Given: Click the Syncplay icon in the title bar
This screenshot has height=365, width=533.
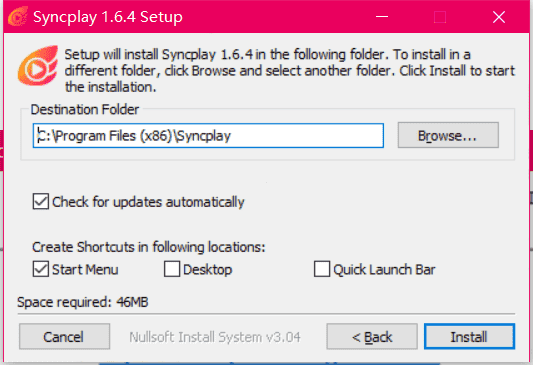Looking at the screenshot, I should [18, 16].
